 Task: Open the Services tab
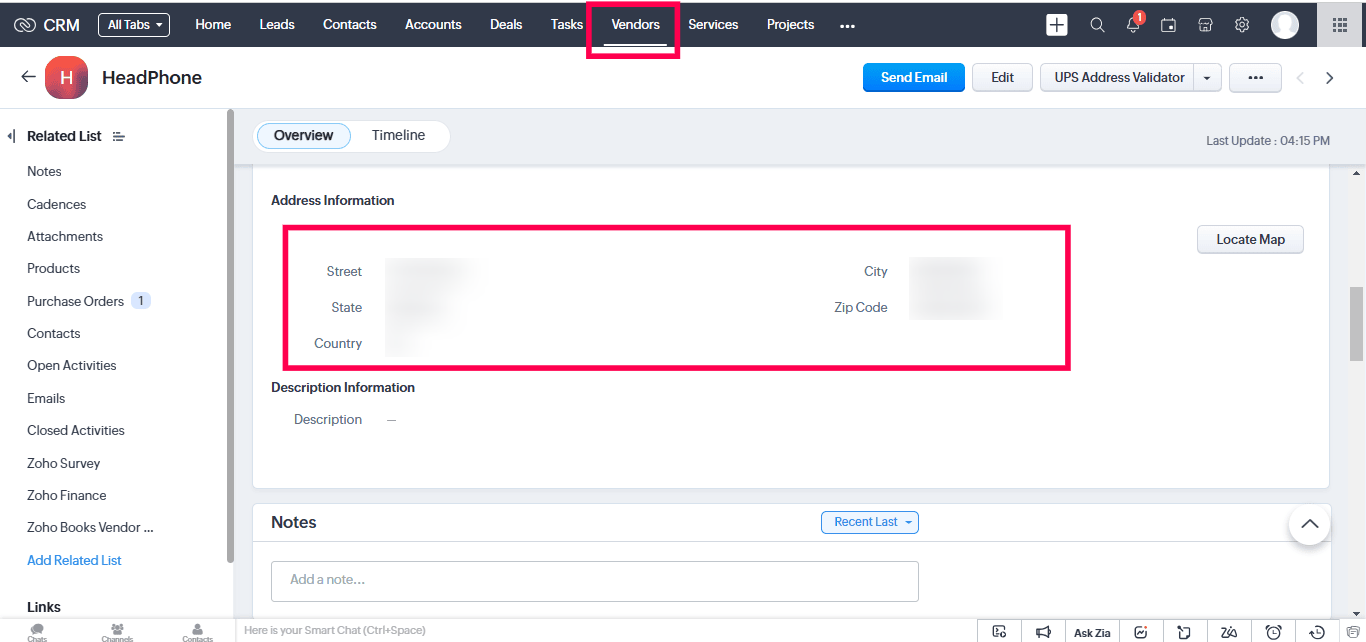point(713,25)
